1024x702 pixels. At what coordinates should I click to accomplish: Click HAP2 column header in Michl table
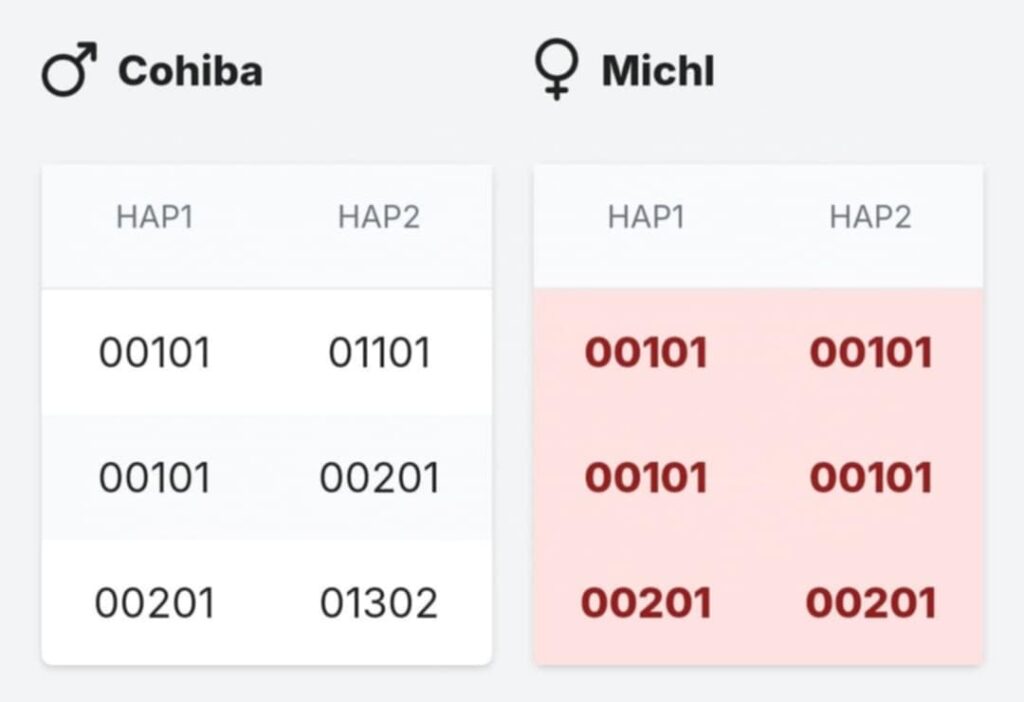pos(870,217)
